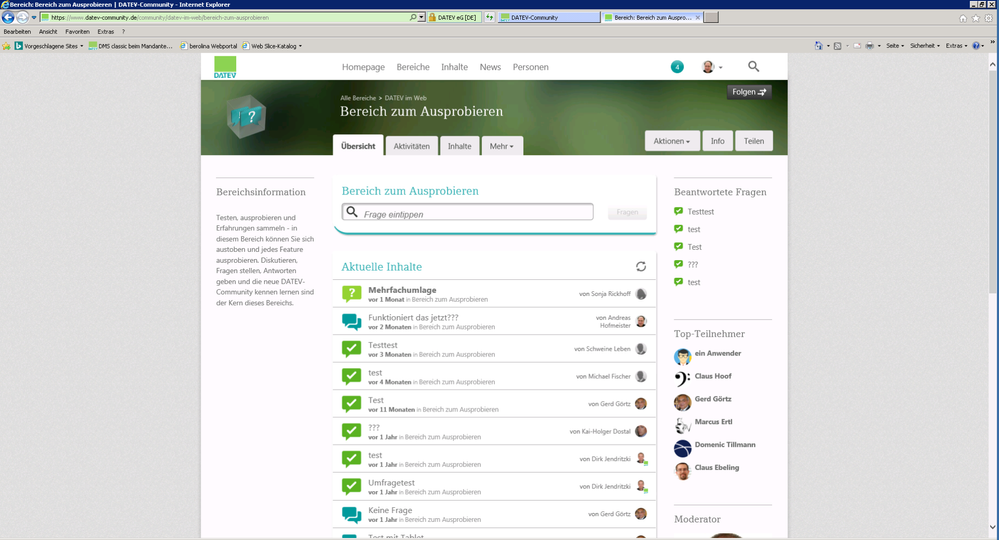Screen dimensions: 999x540
Task: Click the Fragen button
Action: pyautogui.click(x=627, y=212)
